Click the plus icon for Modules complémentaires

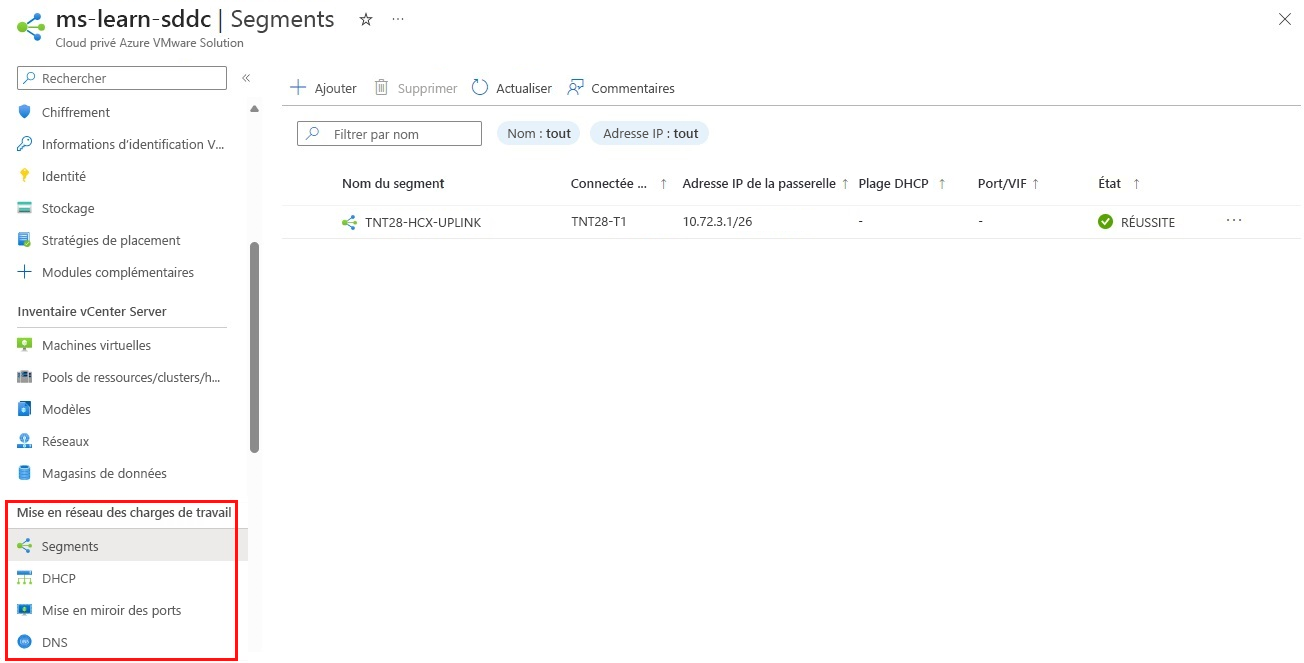(x=25, y=272)
